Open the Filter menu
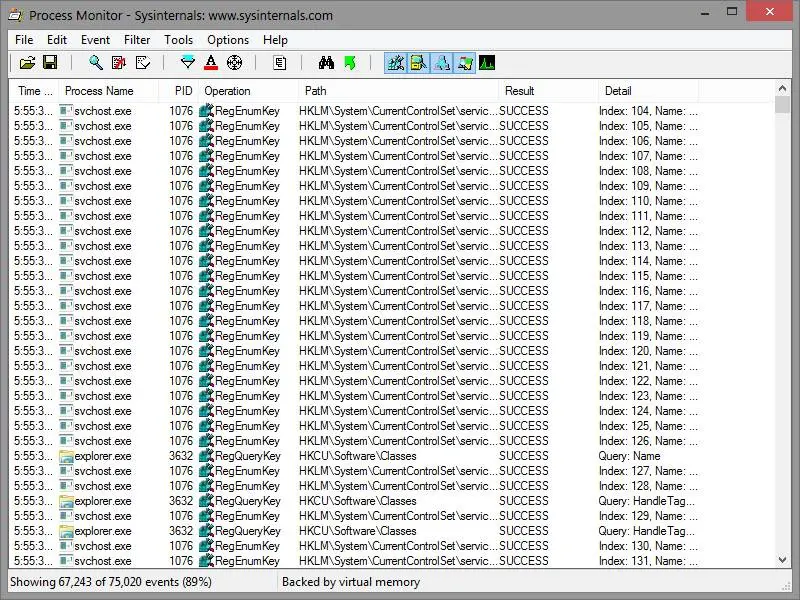 (137, 40)
